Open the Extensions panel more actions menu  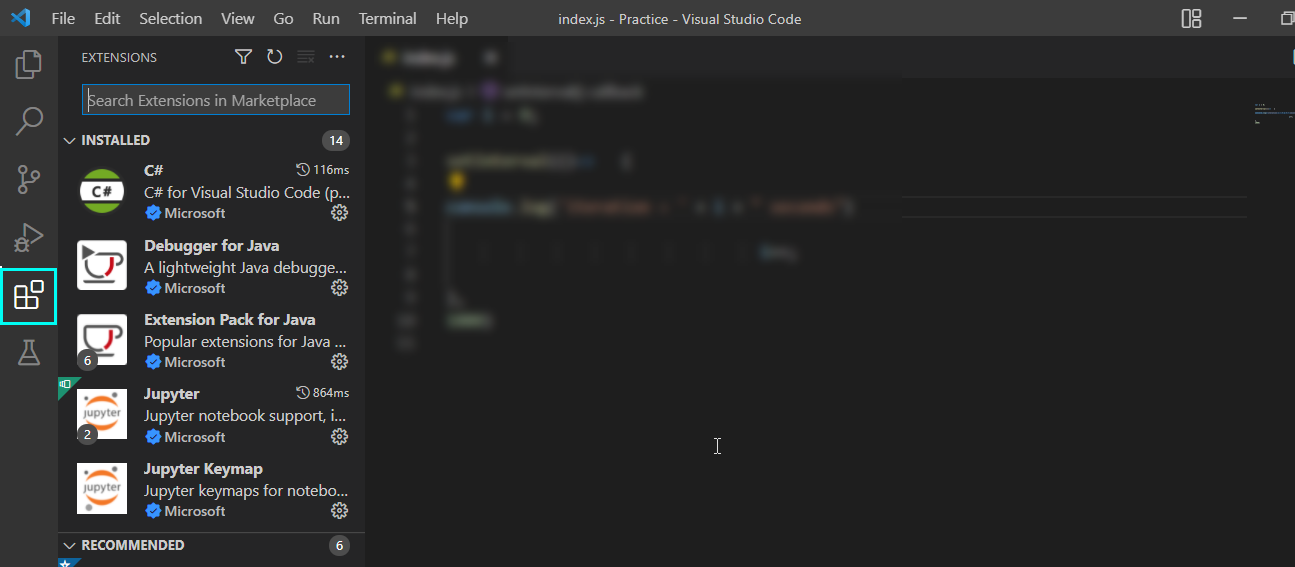[337, 57]
